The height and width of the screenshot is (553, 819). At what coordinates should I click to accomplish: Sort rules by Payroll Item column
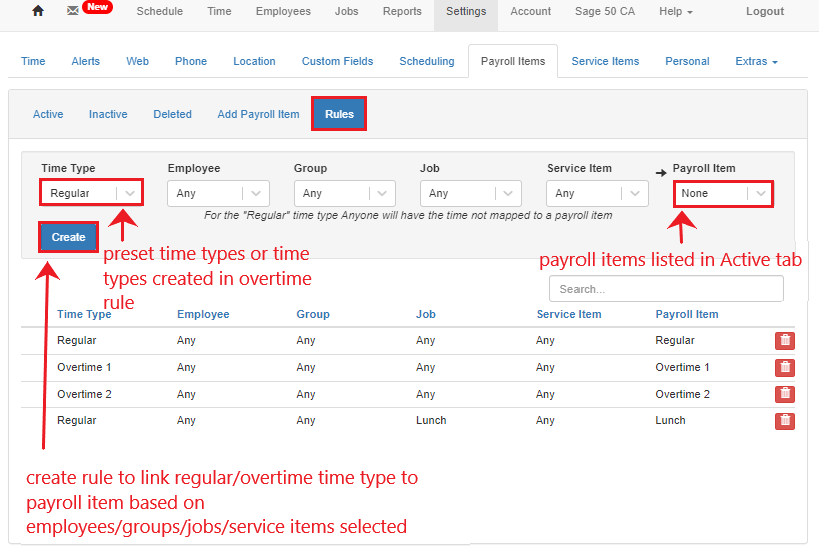687,314
